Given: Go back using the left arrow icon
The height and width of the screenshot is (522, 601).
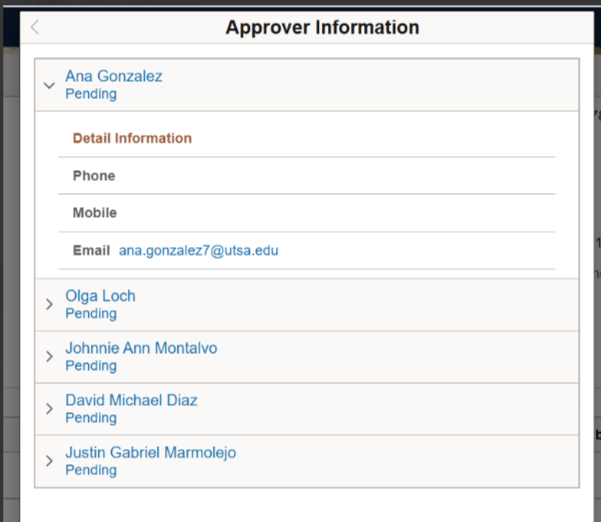Looking at the screenshot, I should [x=35, y=27].
